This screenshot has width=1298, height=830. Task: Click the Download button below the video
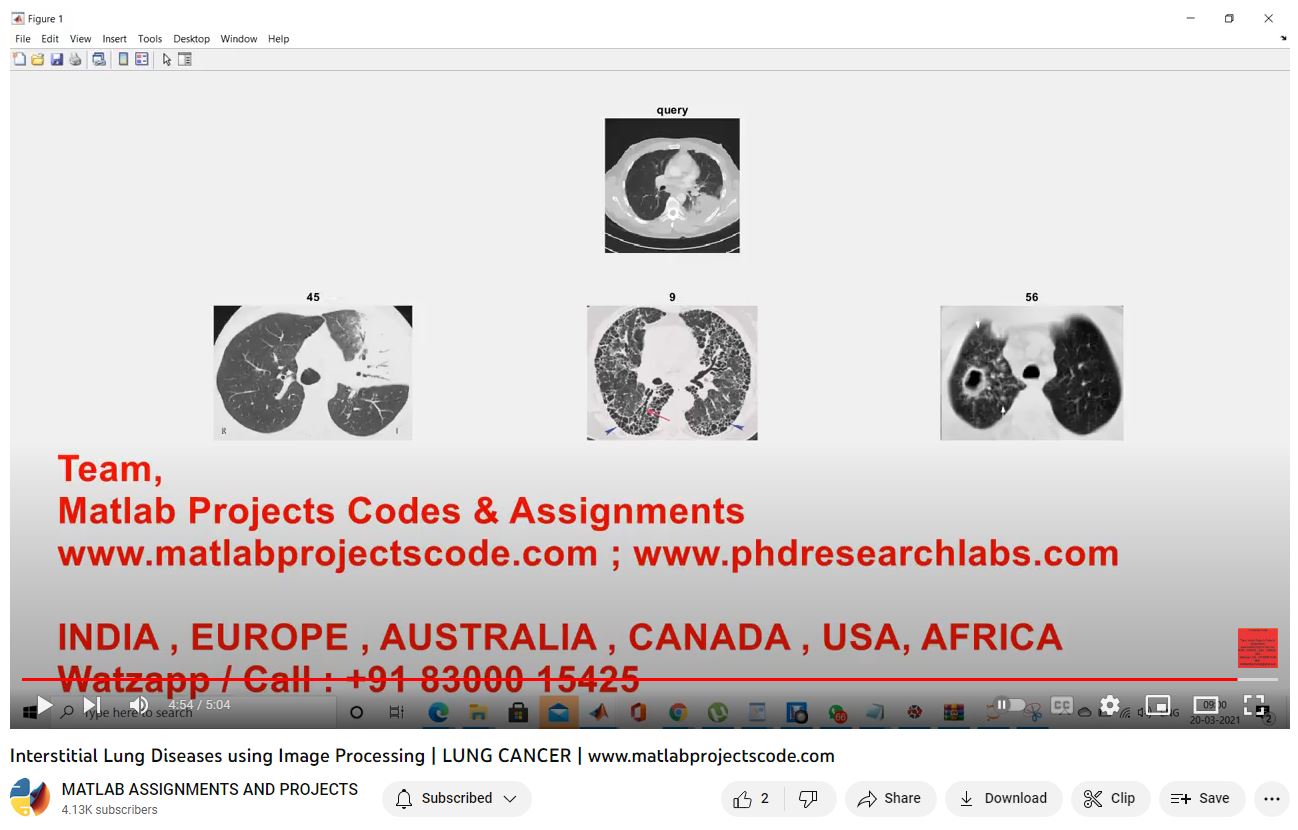[x=1003, y=798]
